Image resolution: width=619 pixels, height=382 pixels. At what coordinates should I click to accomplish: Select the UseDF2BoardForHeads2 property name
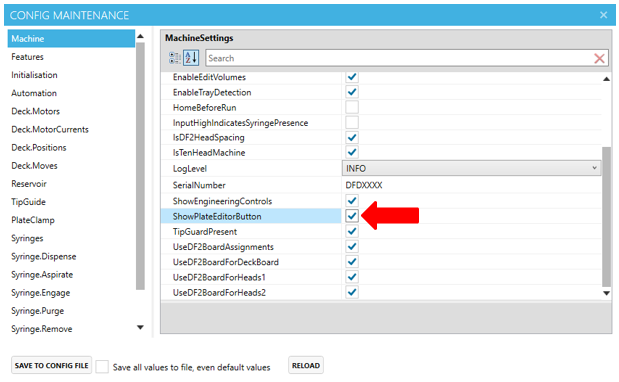click(219, 293)
